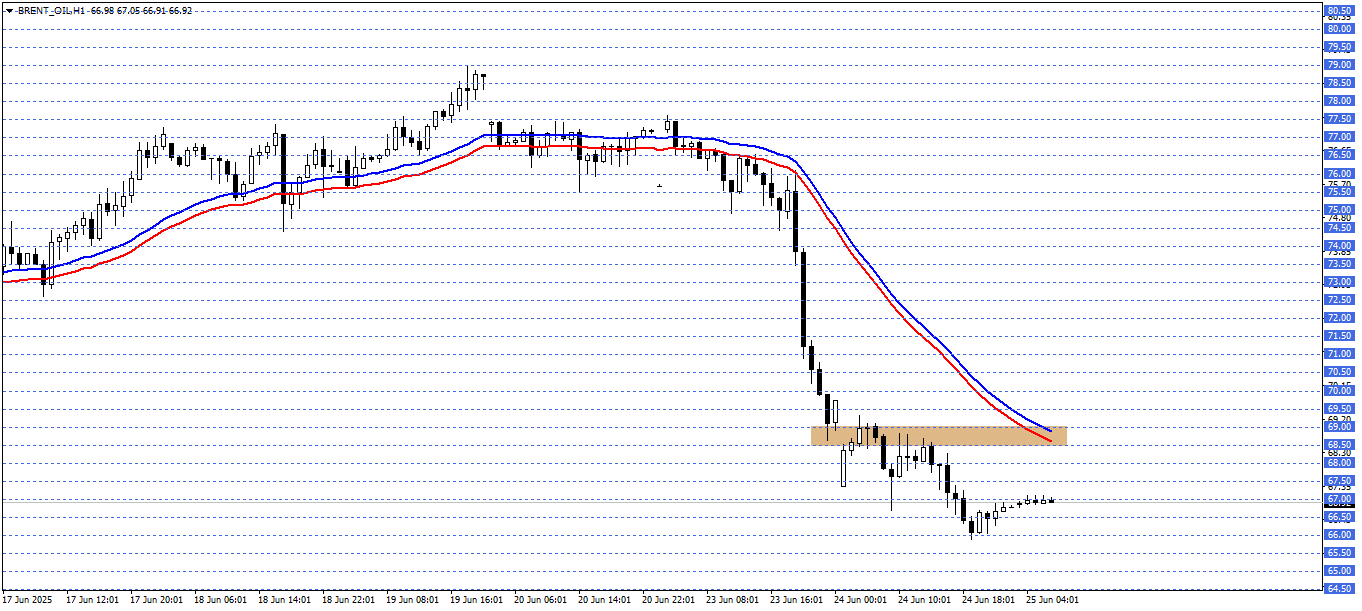Click the 17 Jun 12:01 time label

92,600
